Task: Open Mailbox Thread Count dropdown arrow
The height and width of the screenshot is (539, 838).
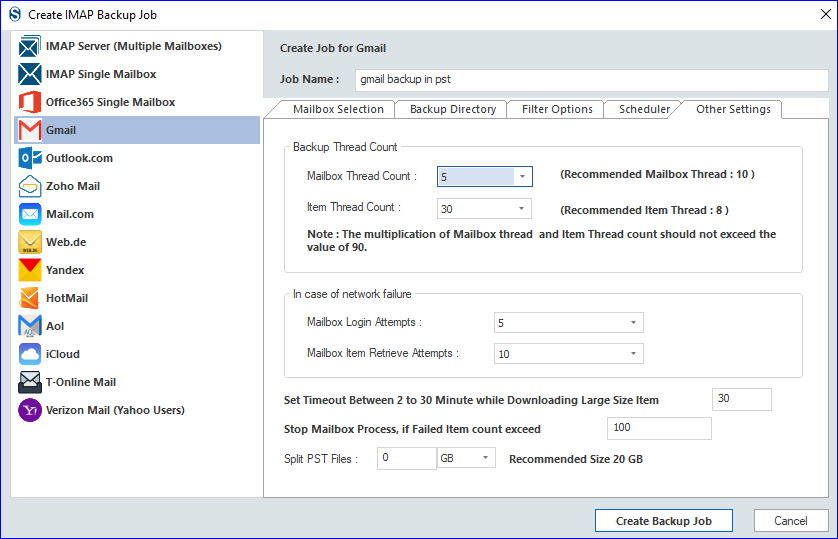Action: click(523, 176)
